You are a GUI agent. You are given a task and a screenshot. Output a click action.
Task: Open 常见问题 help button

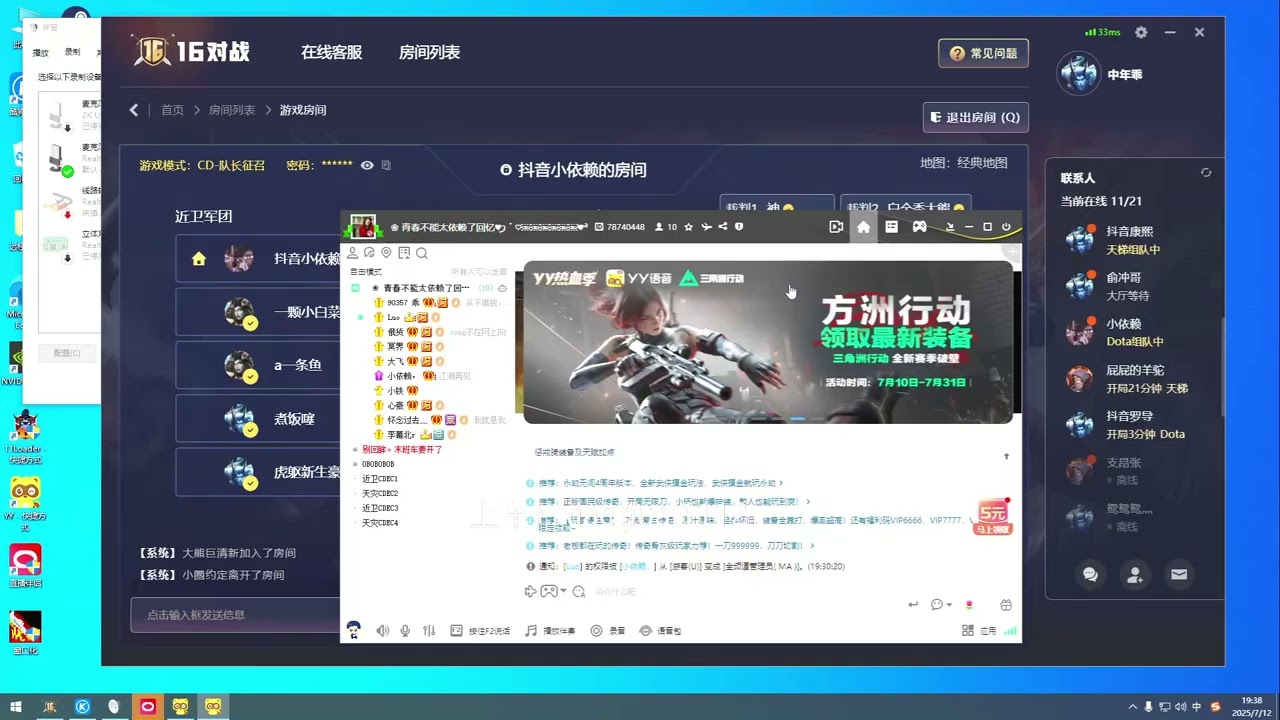click(x=983, y=53)
